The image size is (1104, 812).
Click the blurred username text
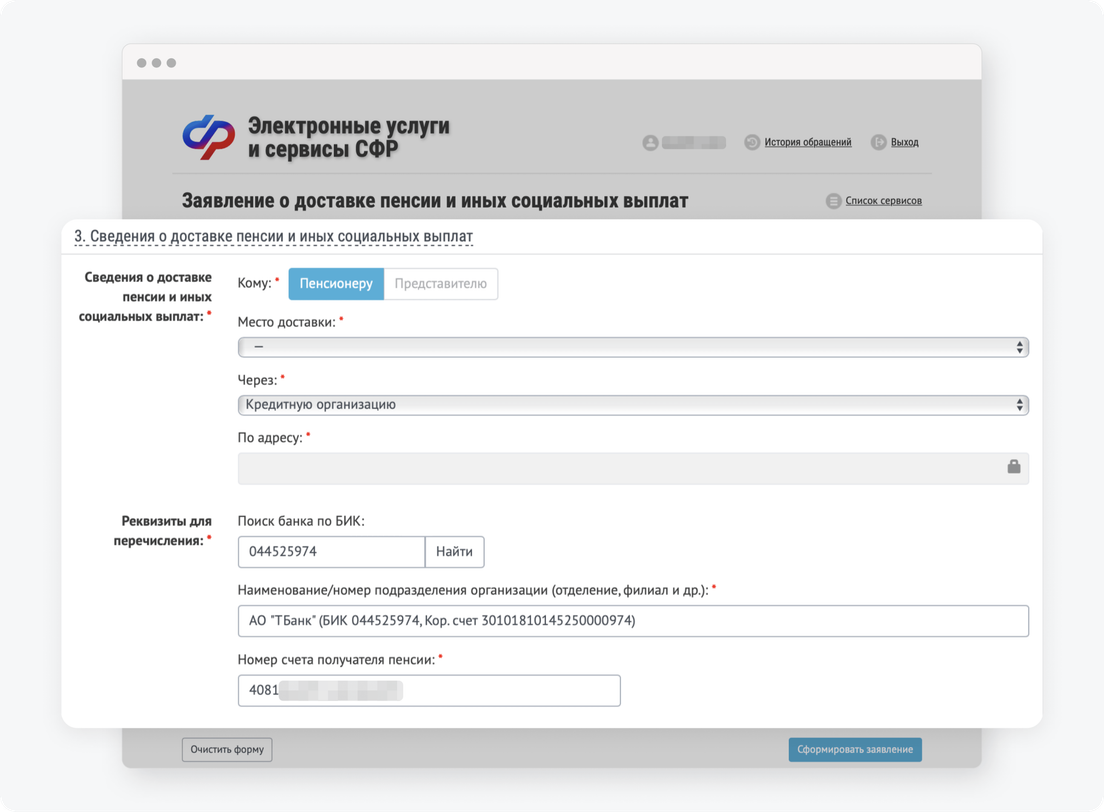[x=694, y=143]
